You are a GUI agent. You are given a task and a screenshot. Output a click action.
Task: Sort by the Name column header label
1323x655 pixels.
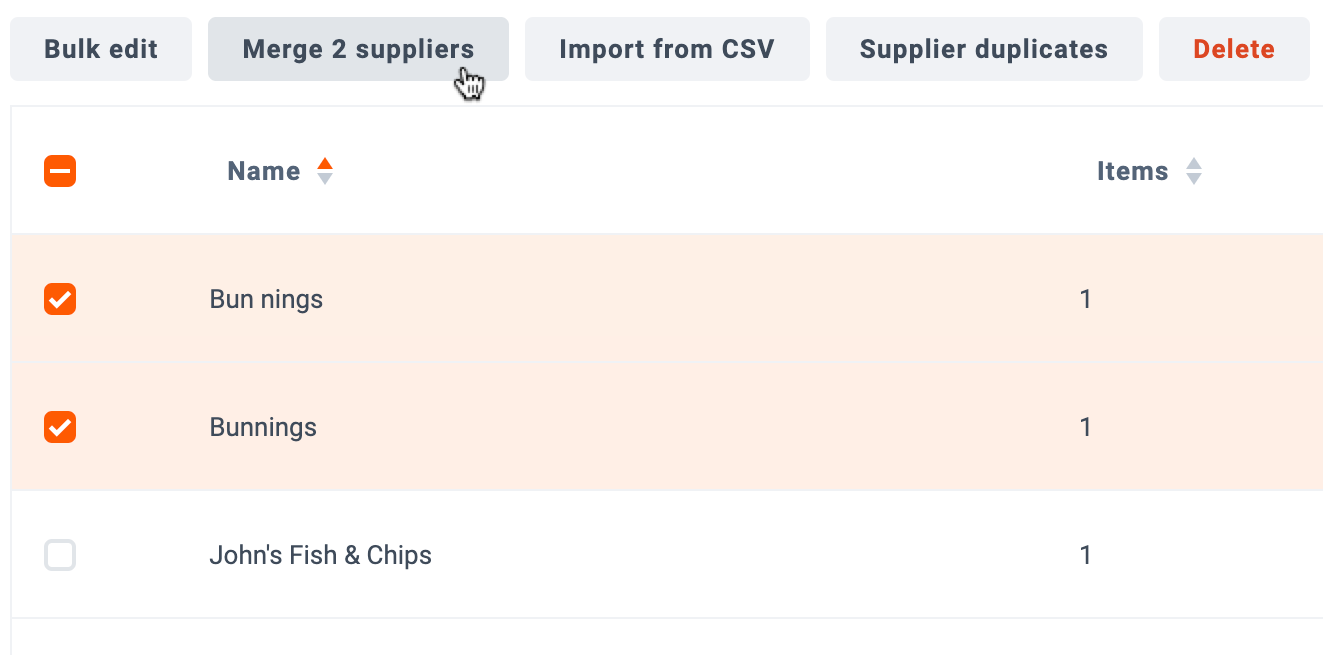coord(264,171)
